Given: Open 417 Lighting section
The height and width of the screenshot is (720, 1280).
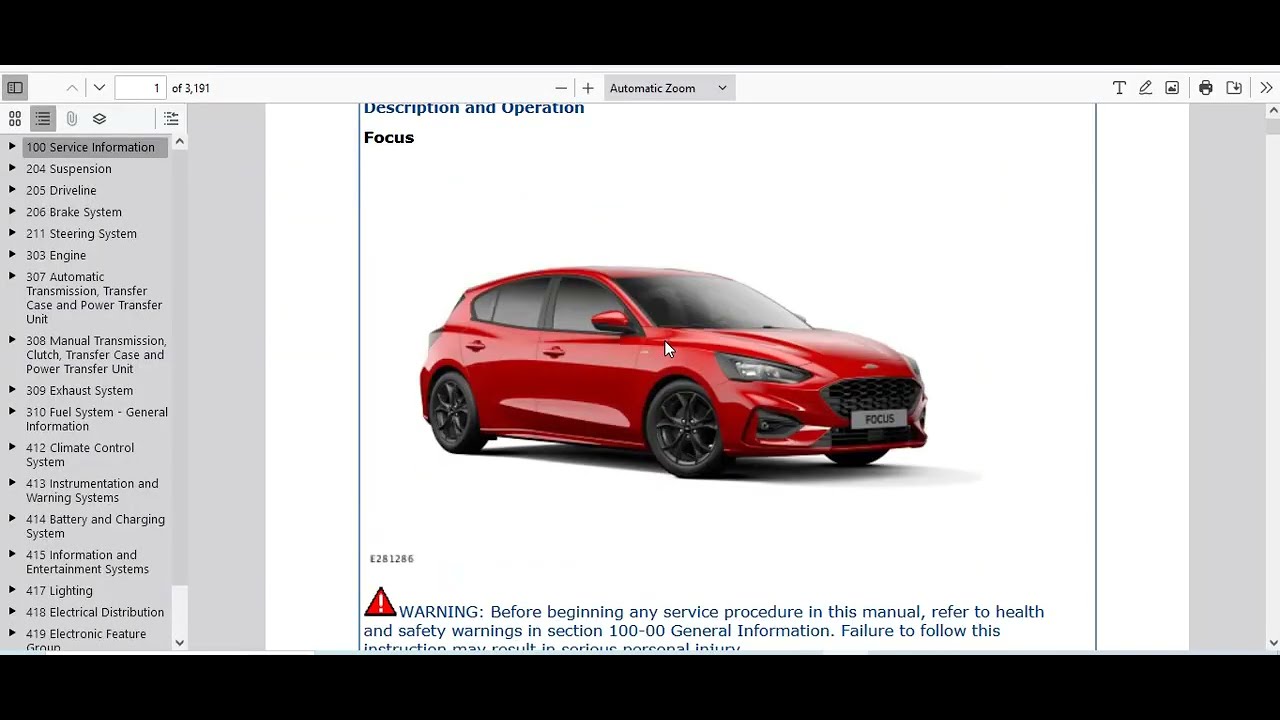Looking at the screenshot, I should coord(59,591).
